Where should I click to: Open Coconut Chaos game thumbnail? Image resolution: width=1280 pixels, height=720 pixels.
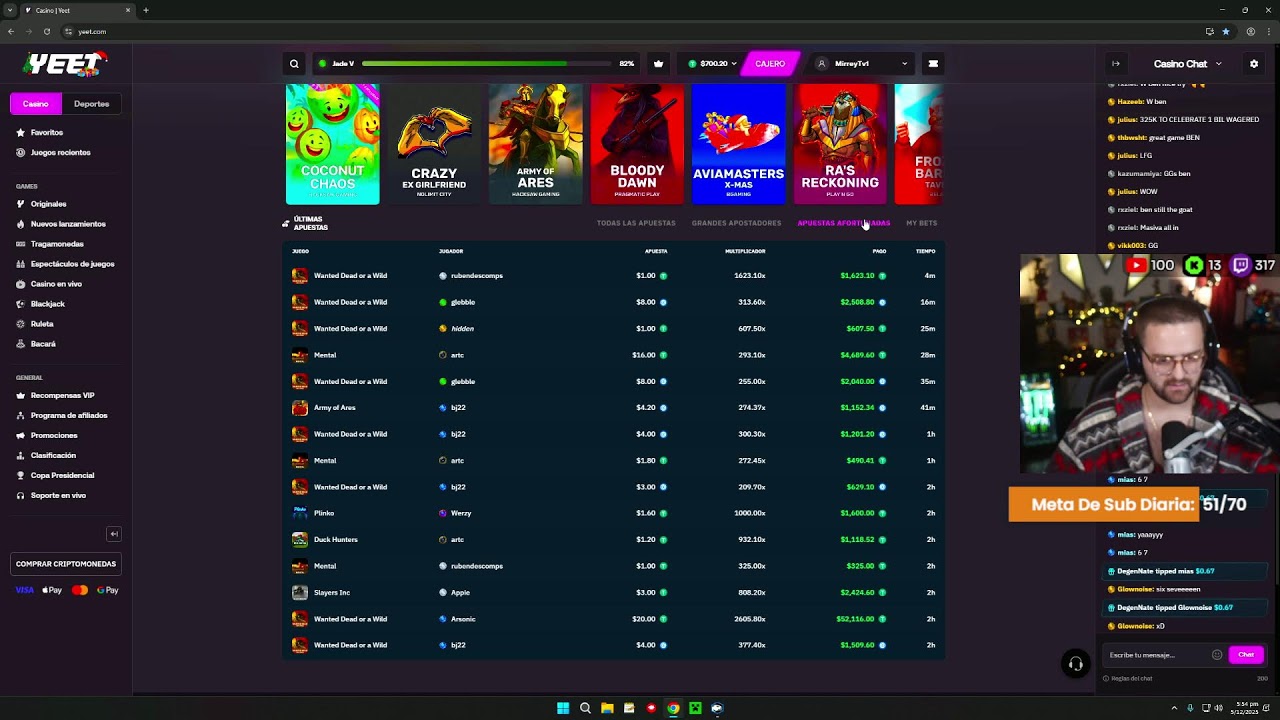click(333, 144)
